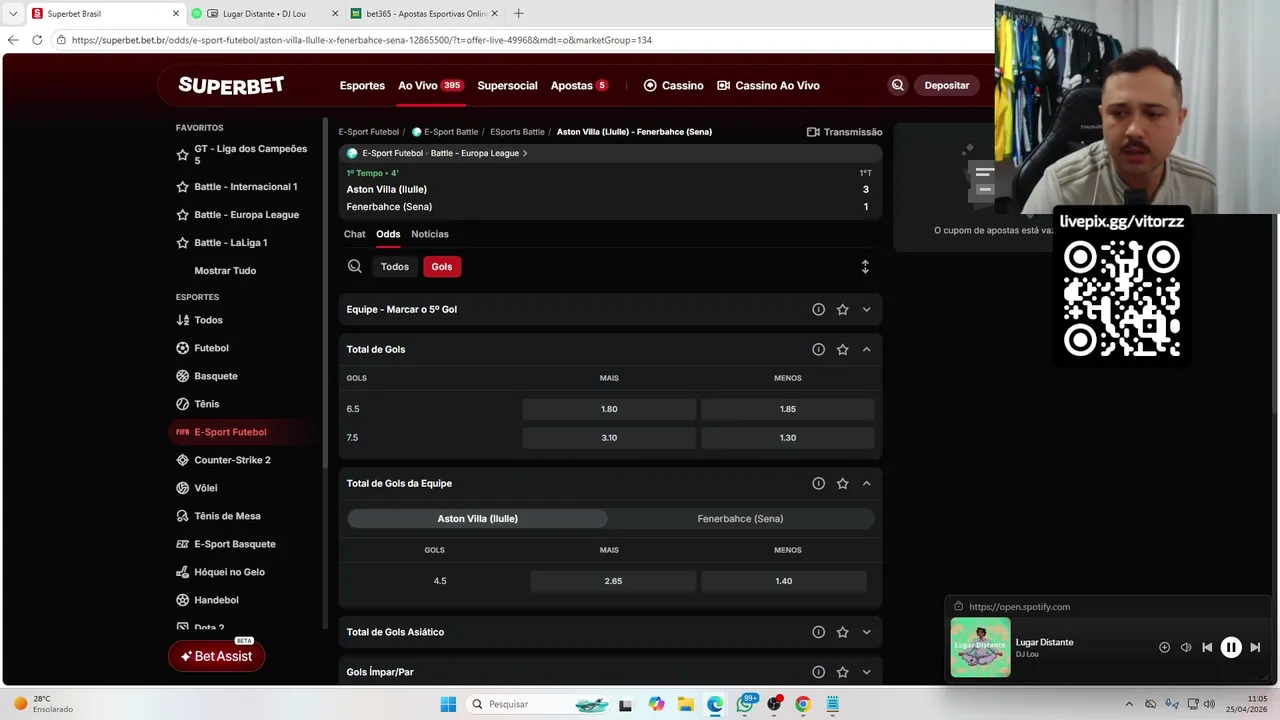Collapse Total de Gols market
The image size is (1280, 720).
(x=866, y=350)
